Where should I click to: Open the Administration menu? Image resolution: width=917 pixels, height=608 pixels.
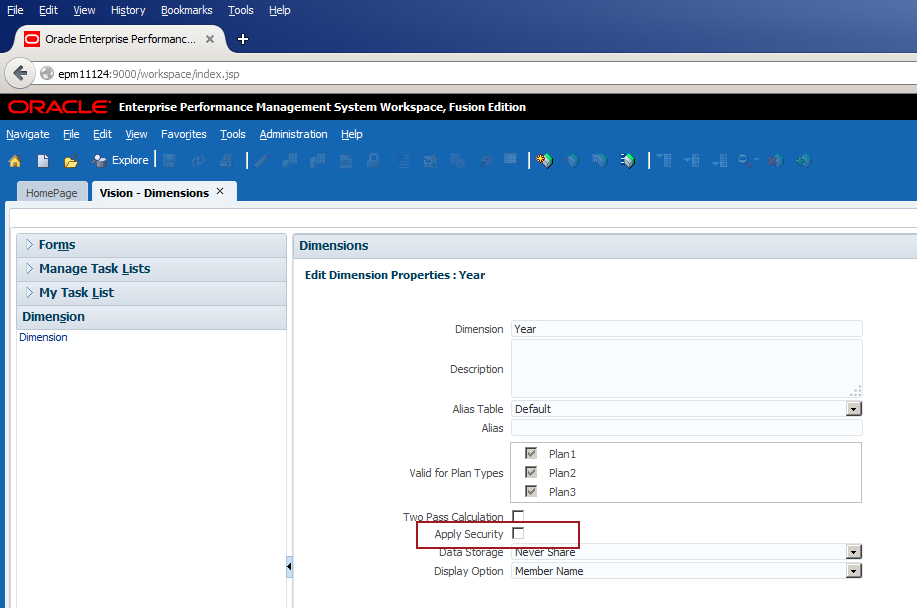[294, 134]
